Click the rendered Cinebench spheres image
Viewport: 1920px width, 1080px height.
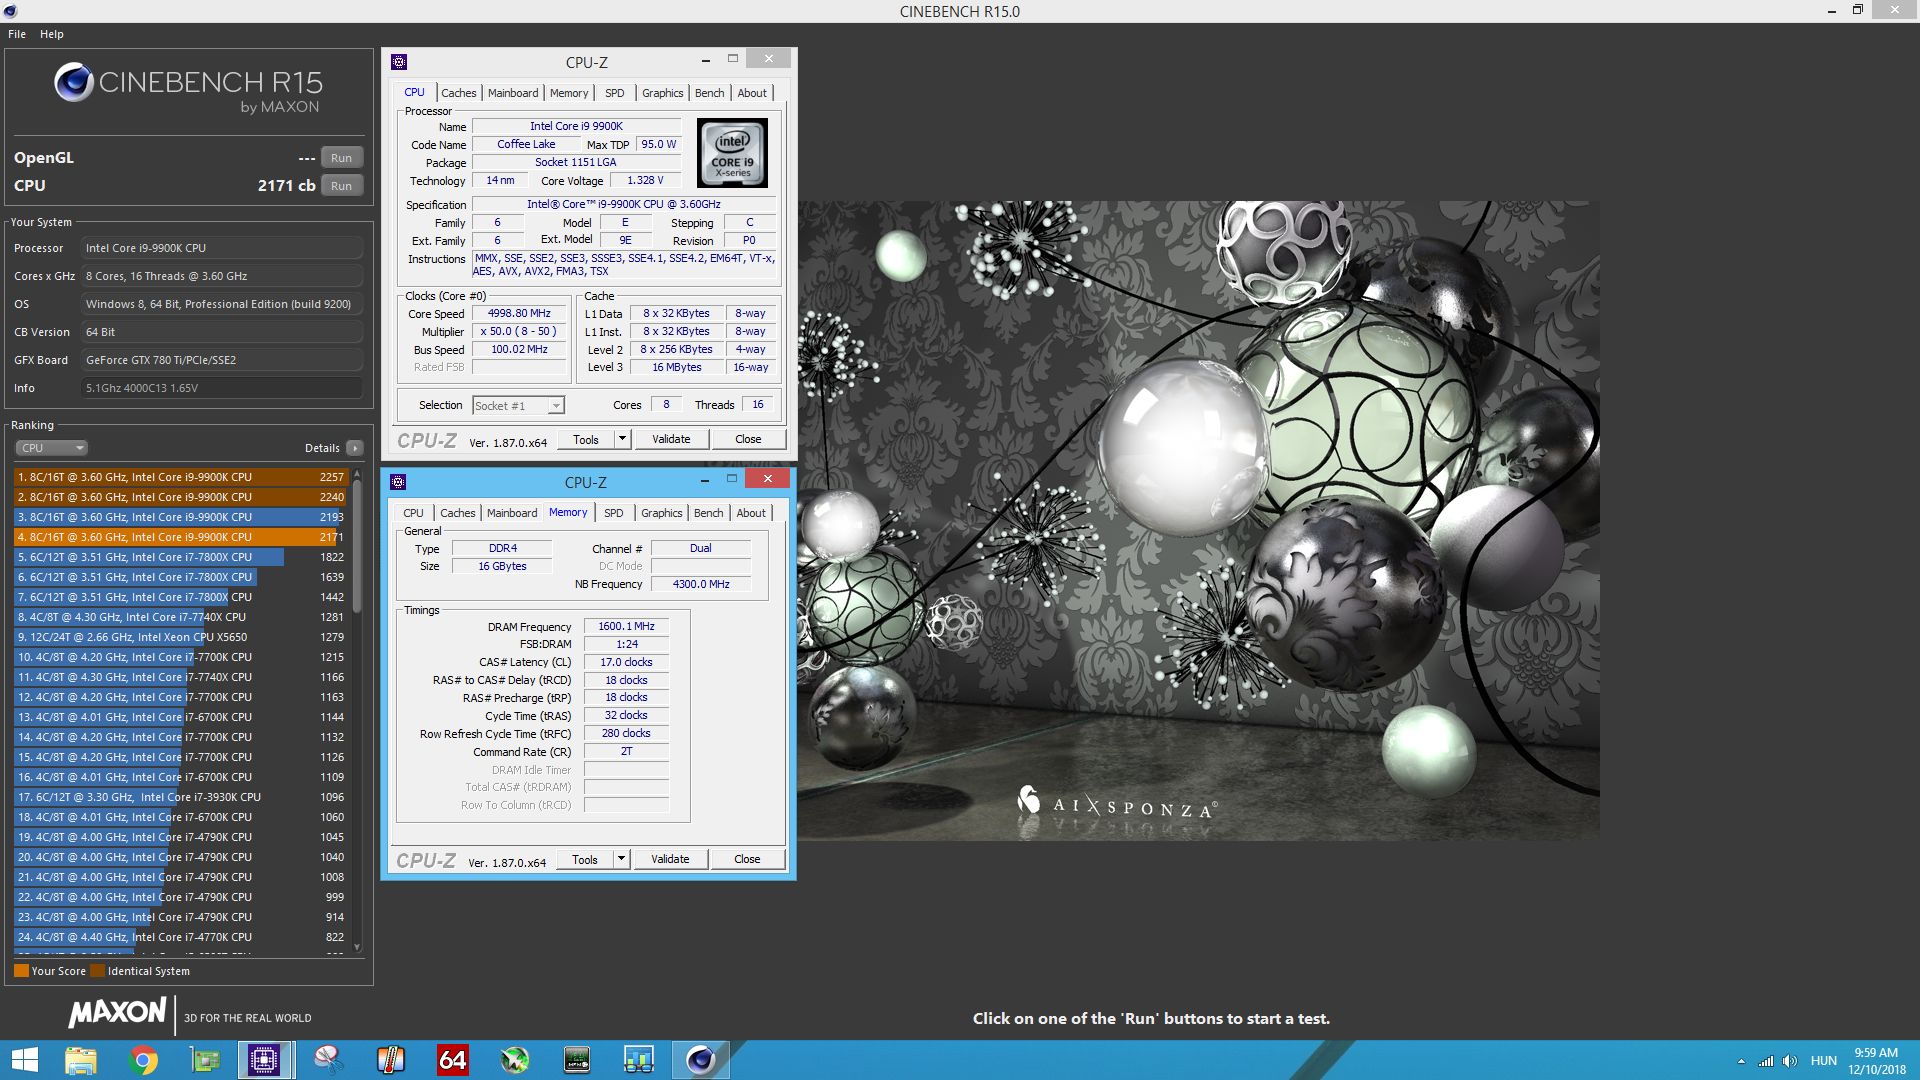(1198, 520)
